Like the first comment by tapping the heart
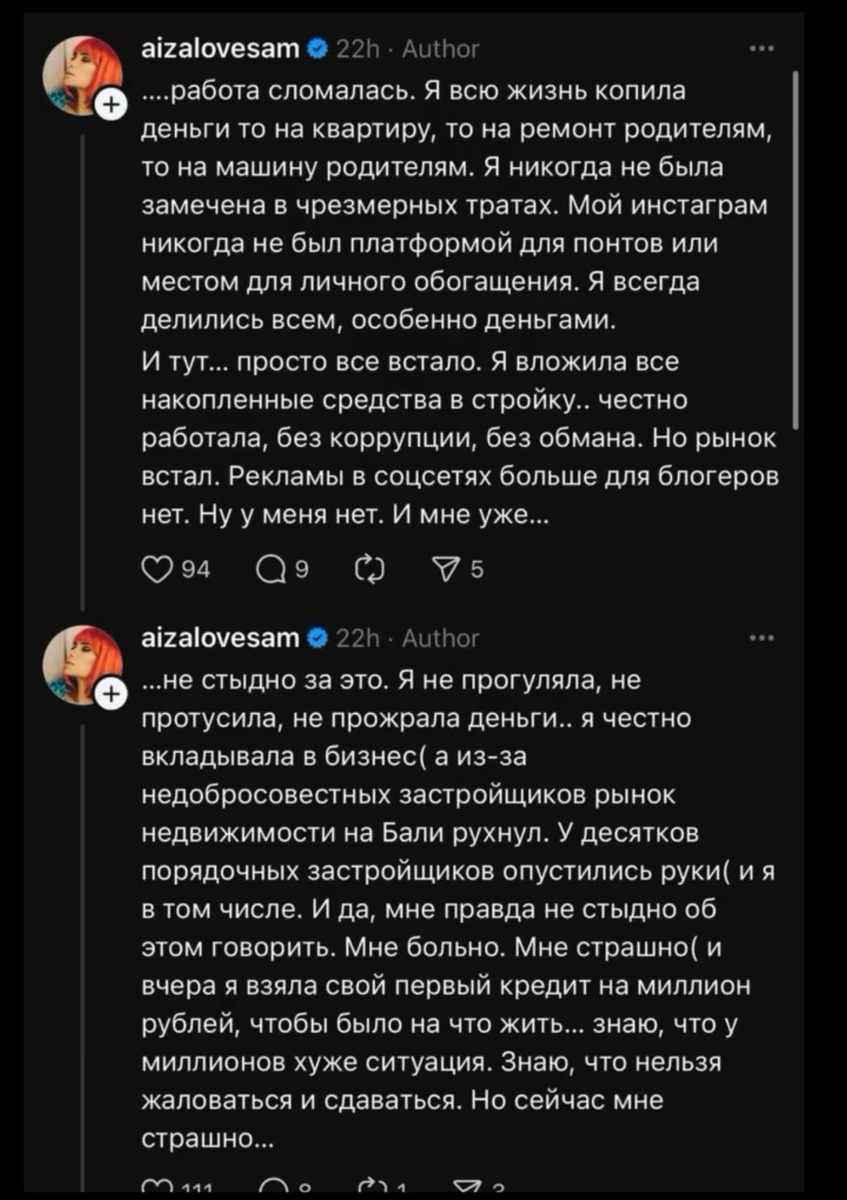The image size is (847, 1200). 158,569
